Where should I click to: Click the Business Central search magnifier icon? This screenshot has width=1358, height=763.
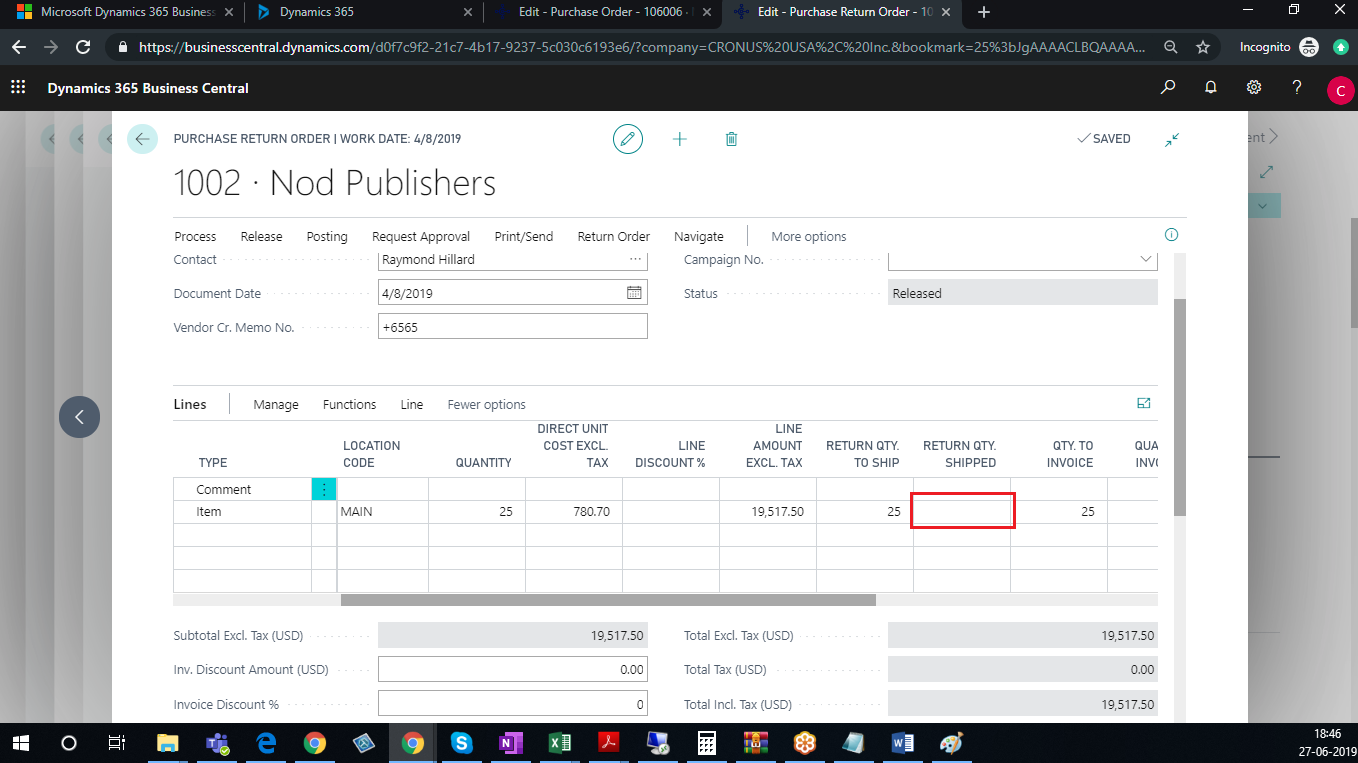pos(1167,88)
